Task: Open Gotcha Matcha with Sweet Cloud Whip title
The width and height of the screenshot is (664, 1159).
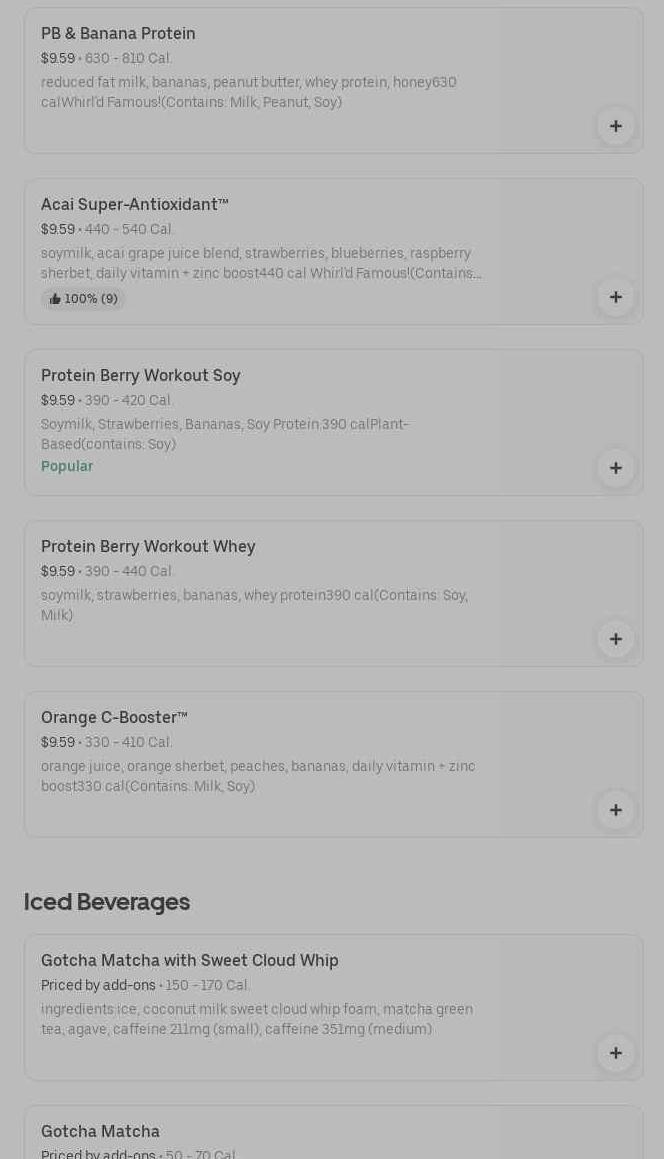Action: (189, 961)
